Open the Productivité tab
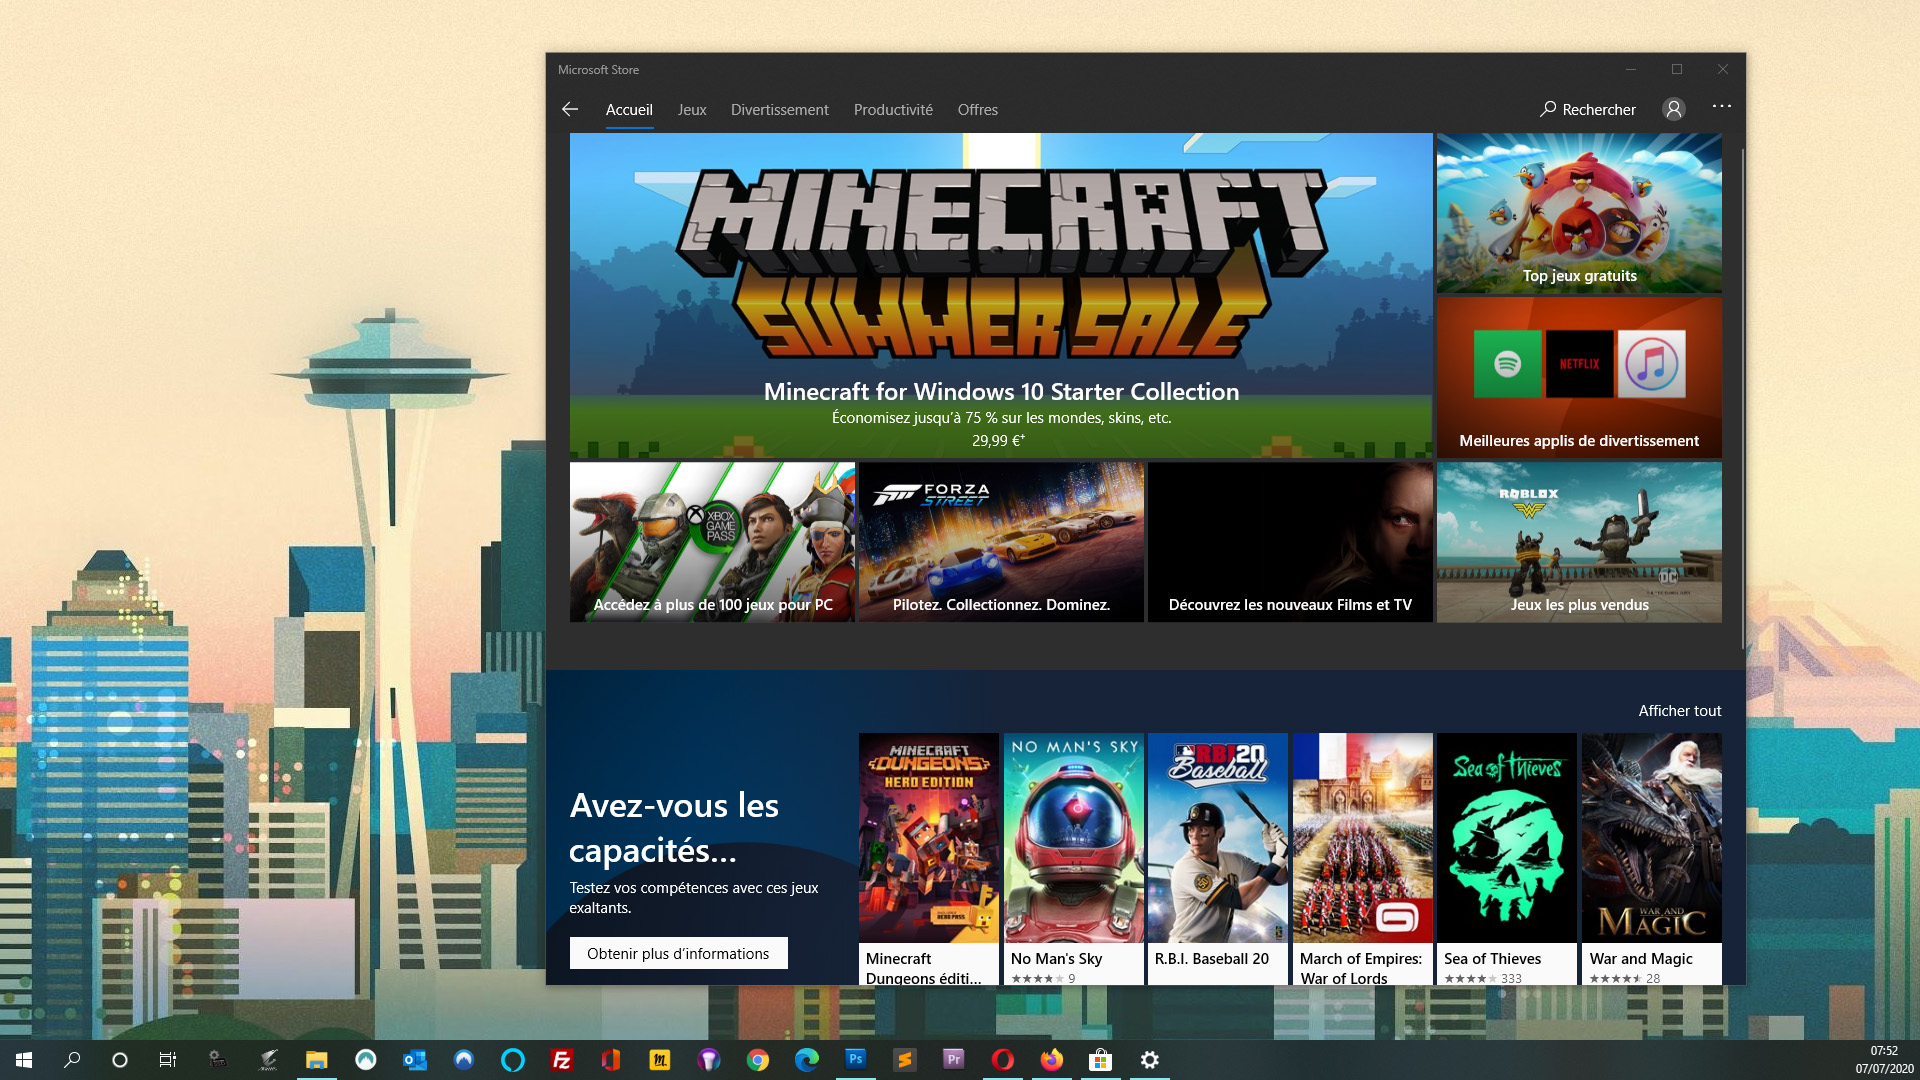The height and width of the screenshot is (1080, 1920). (x=893, y=110)
